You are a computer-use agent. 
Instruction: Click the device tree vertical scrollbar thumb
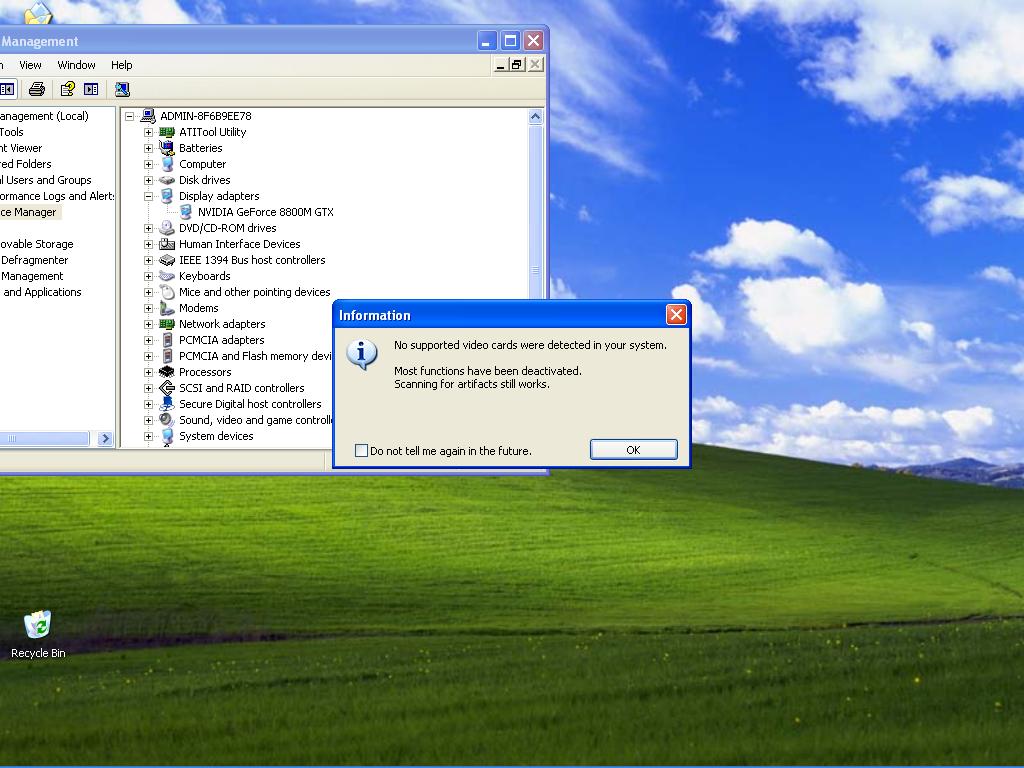click(536, 270)
